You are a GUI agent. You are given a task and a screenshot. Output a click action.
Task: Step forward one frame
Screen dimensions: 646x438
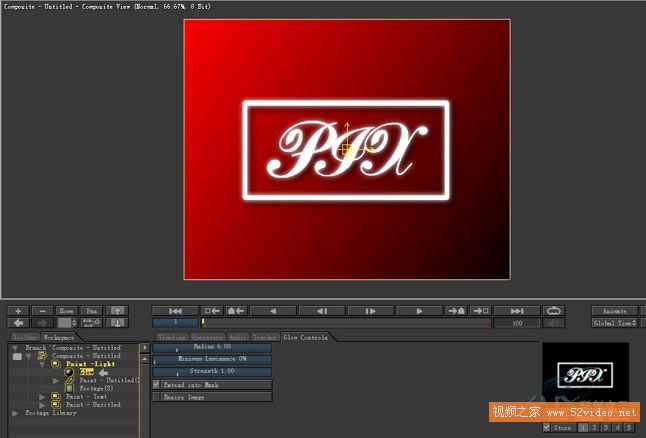(x=370, y=311)
